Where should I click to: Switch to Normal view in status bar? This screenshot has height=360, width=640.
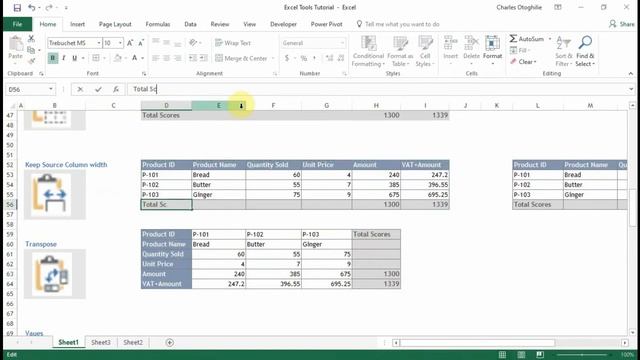(x=502, y=354)
